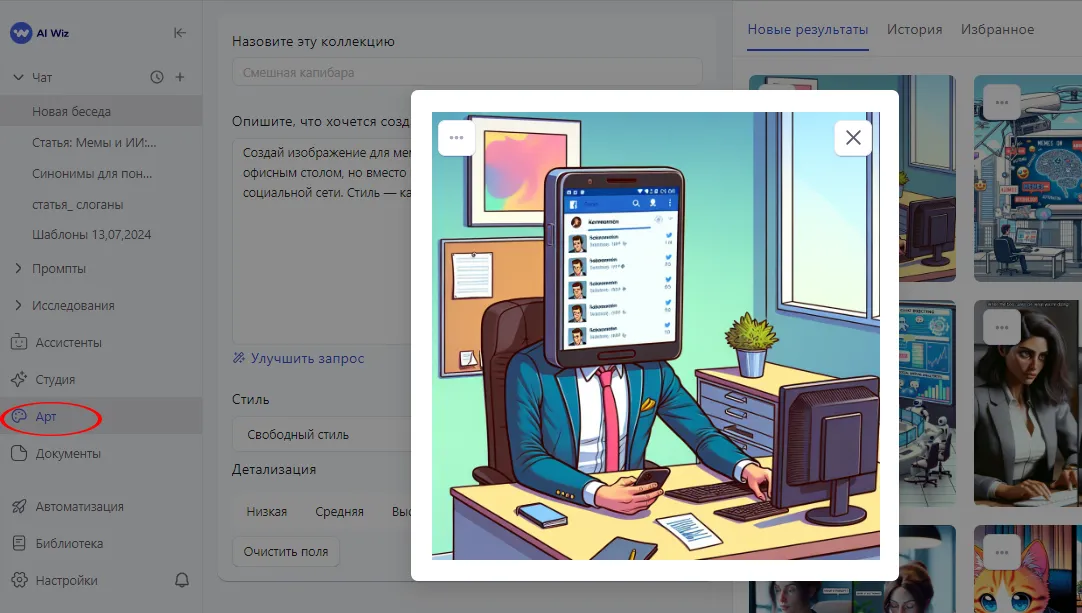The width and height of the screenshot is (1082, 613).
Task: Click the chat history clock icon
Action: [156, 77]
